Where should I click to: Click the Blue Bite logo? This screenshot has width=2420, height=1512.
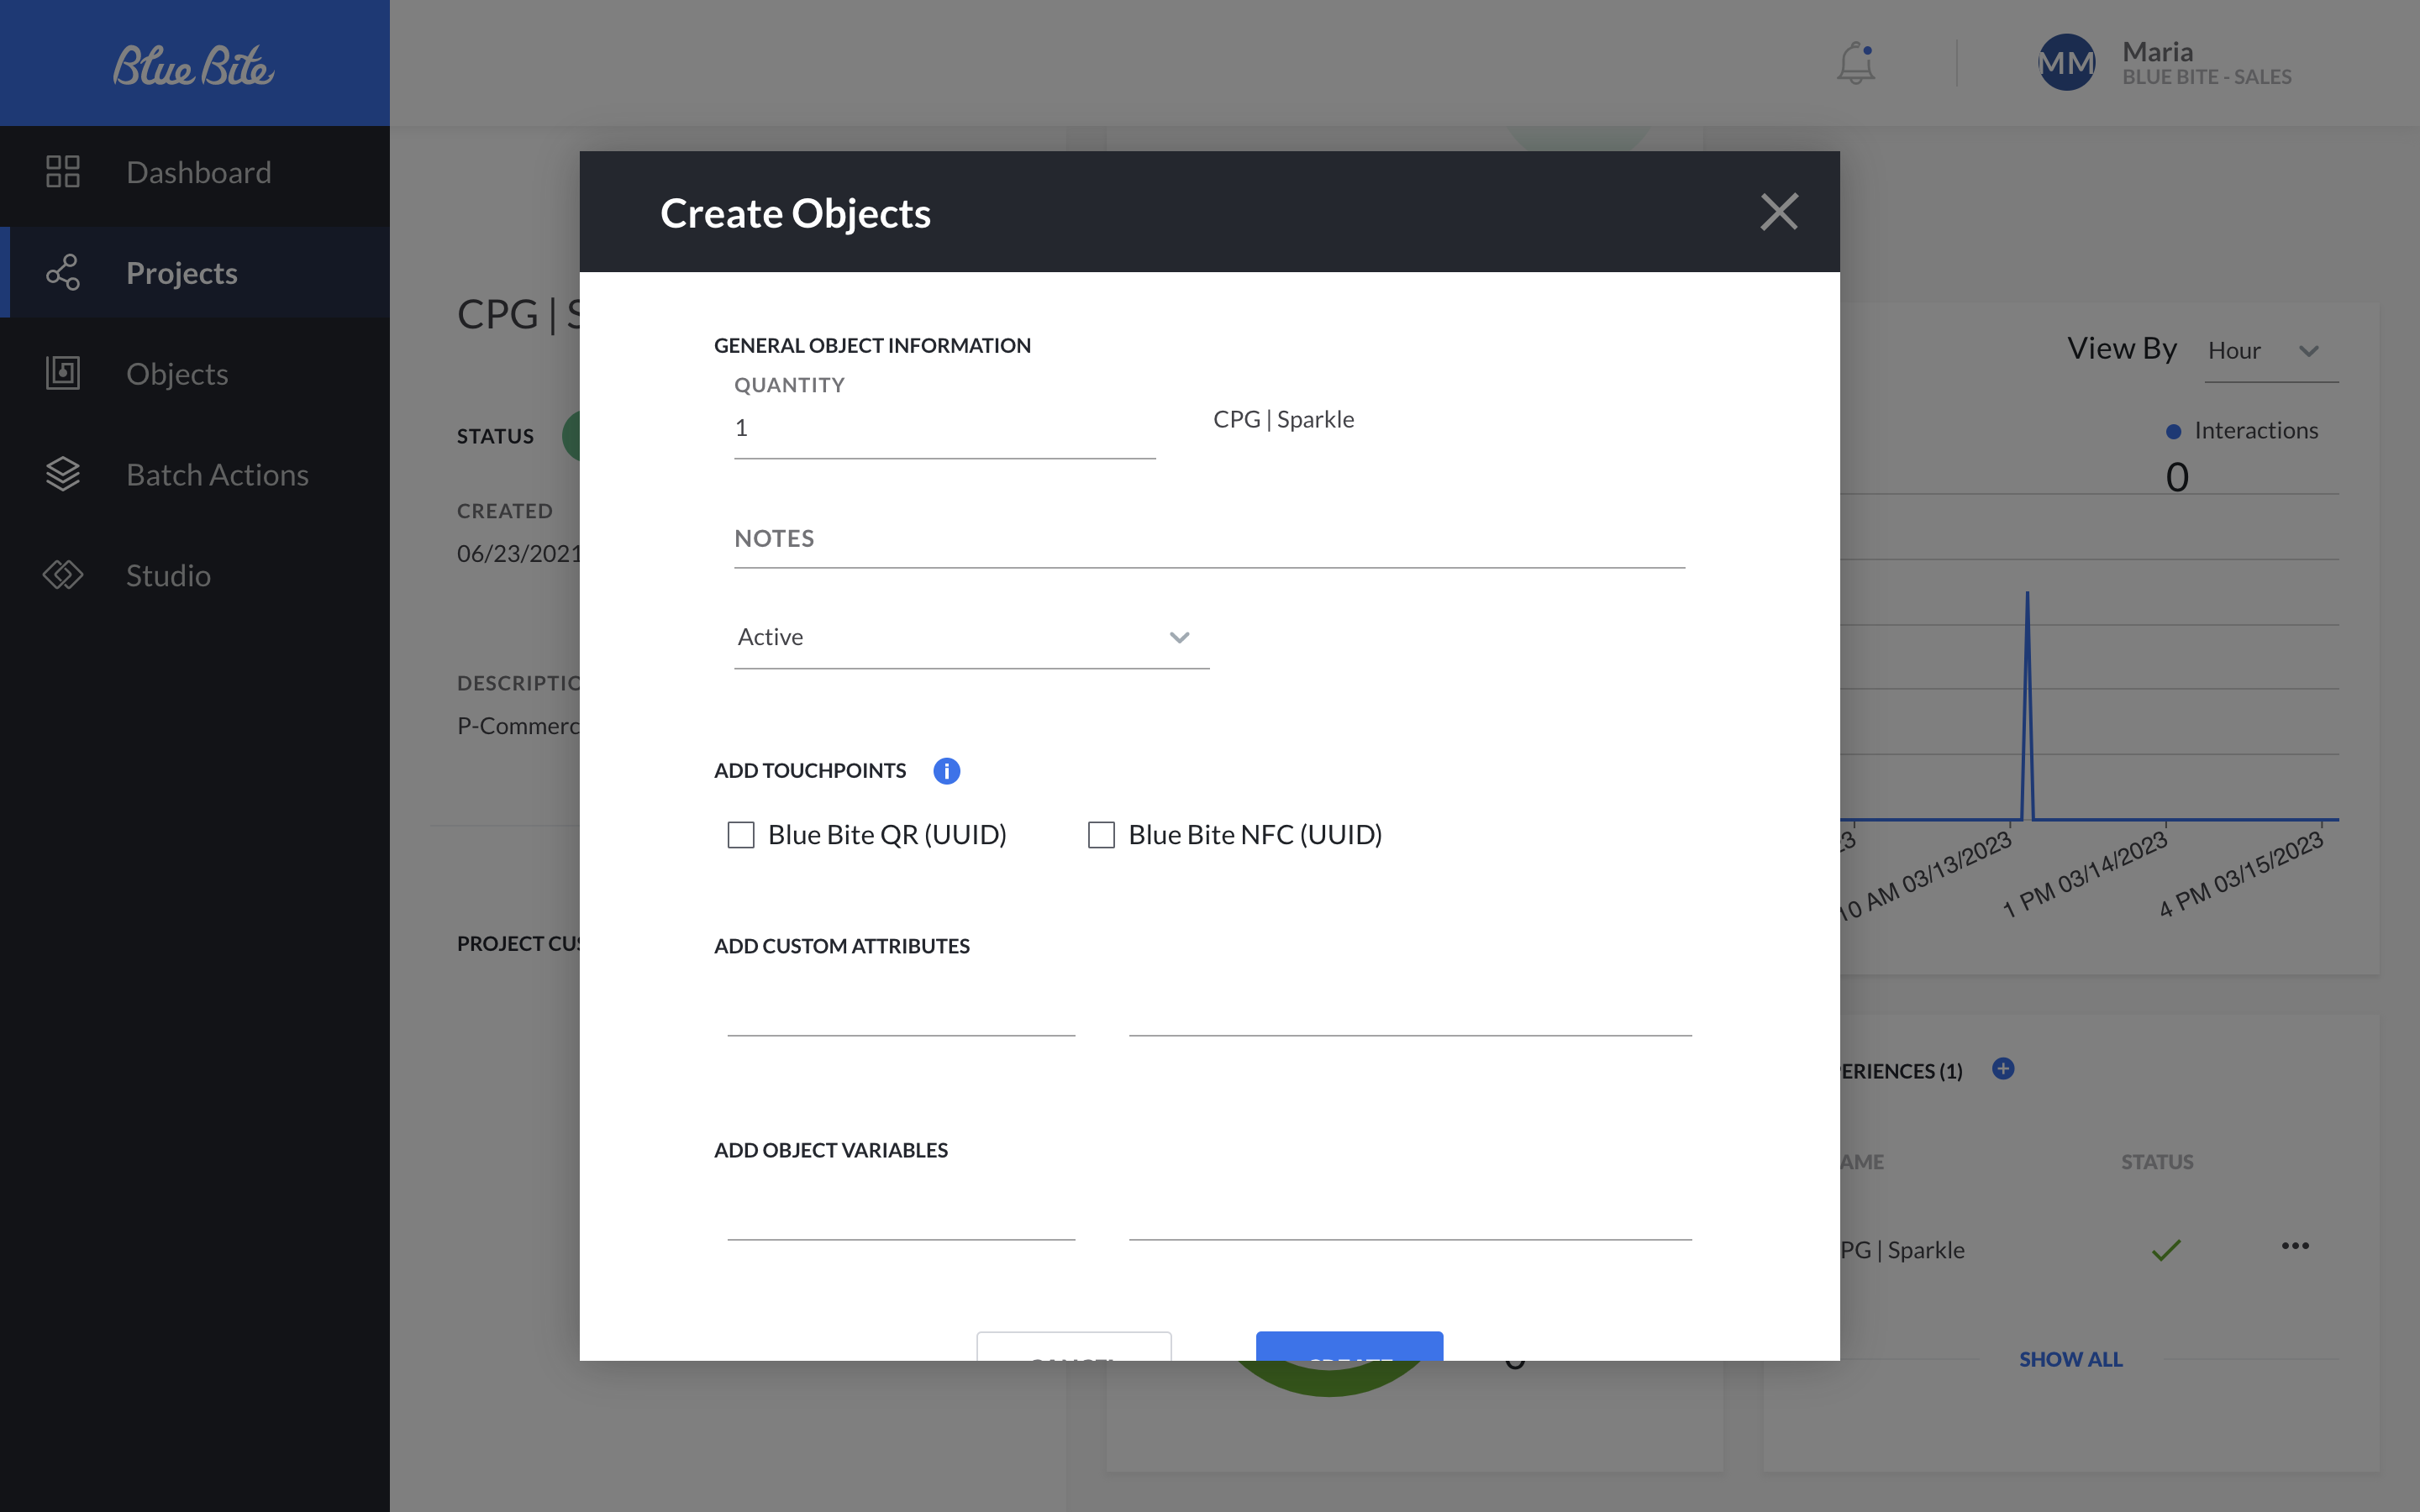193,65
